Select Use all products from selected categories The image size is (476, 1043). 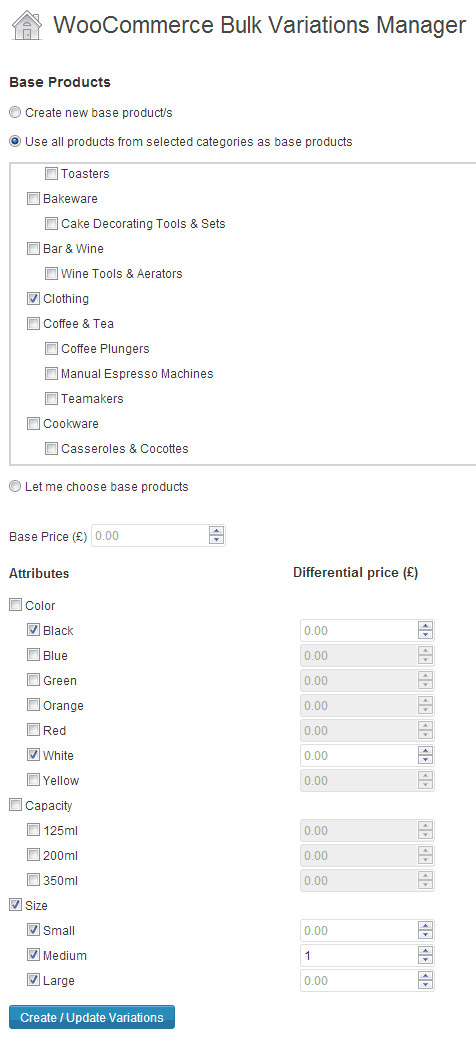(x=15, y=142)
